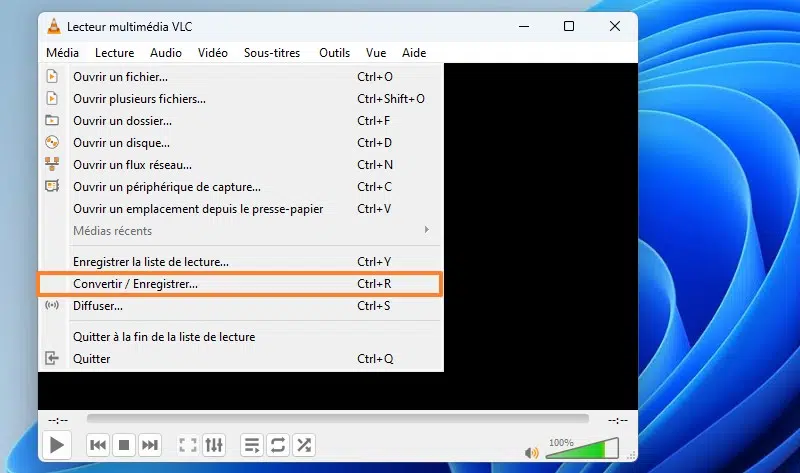Skip to next track
Screen dimensions: 800x473
point(149,445)
